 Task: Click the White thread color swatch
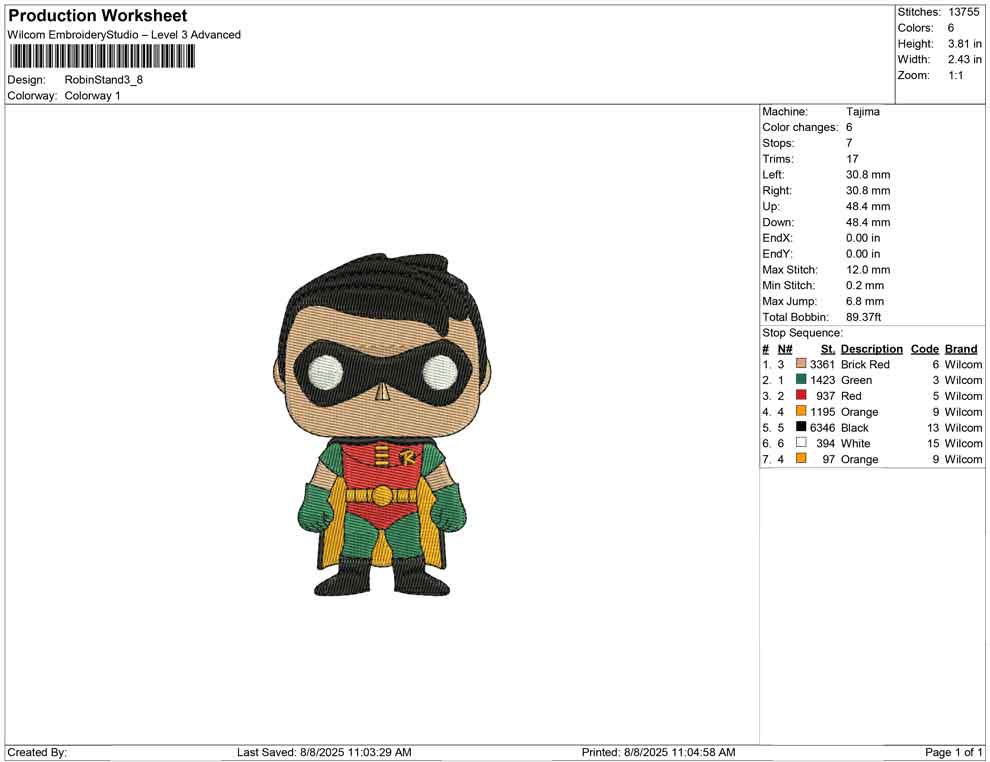point(801,443)
